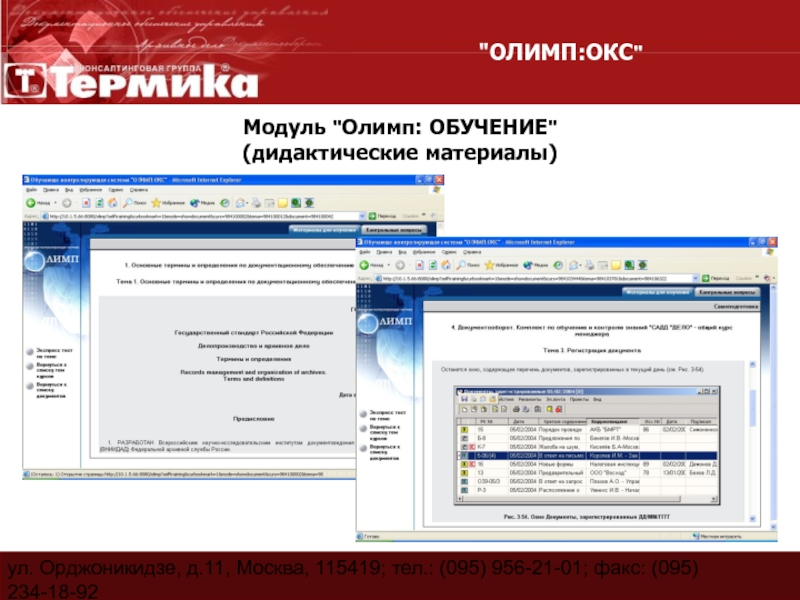
Task: Click the Stop icon in the back browser window
Action: click(x=86, y=203)
